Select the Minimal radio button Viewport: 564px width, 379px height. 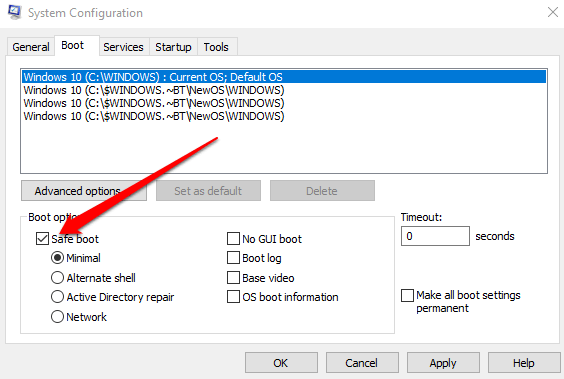[57, 258]
